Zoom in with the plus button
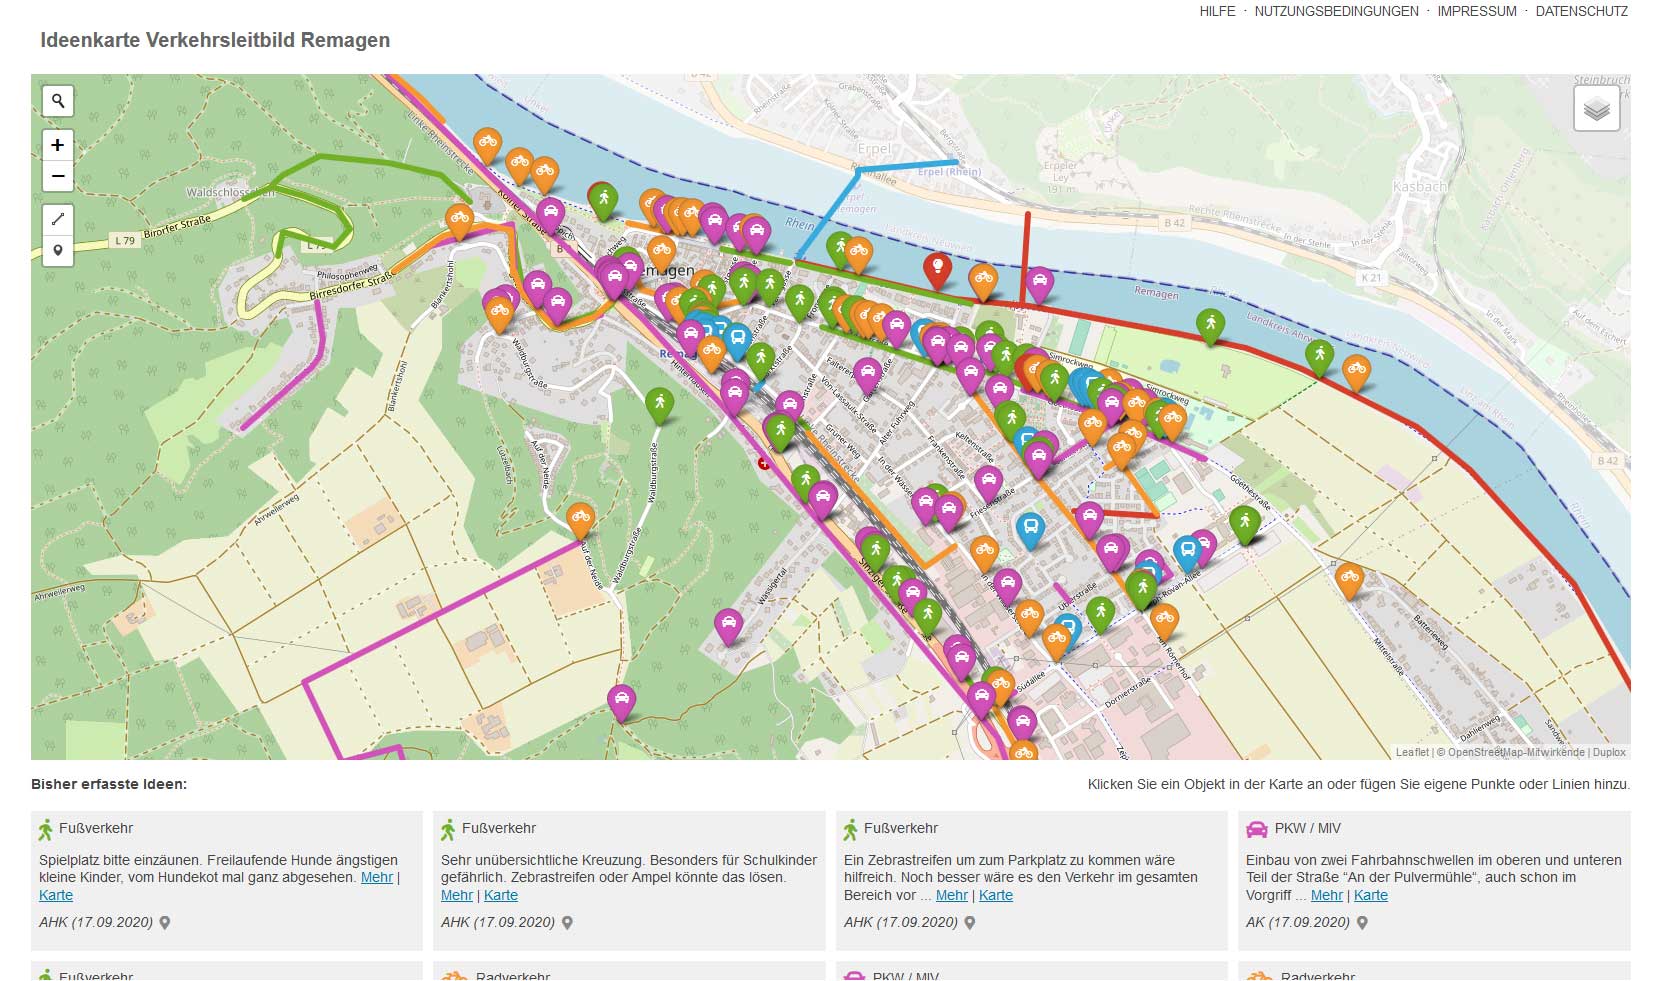Image resolution: width=1663 pixels, height=981 pixels. [x=58, y=145]
